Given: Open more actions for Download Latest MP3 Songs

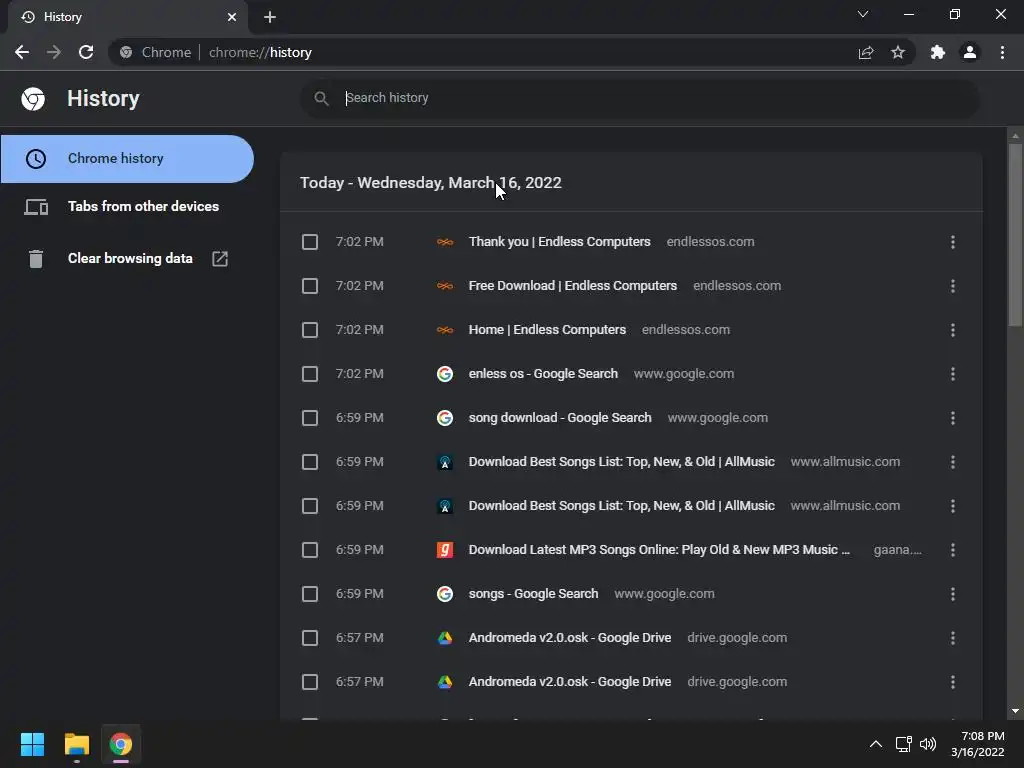Looking at the screenshot, I should [x=953, y=550].
